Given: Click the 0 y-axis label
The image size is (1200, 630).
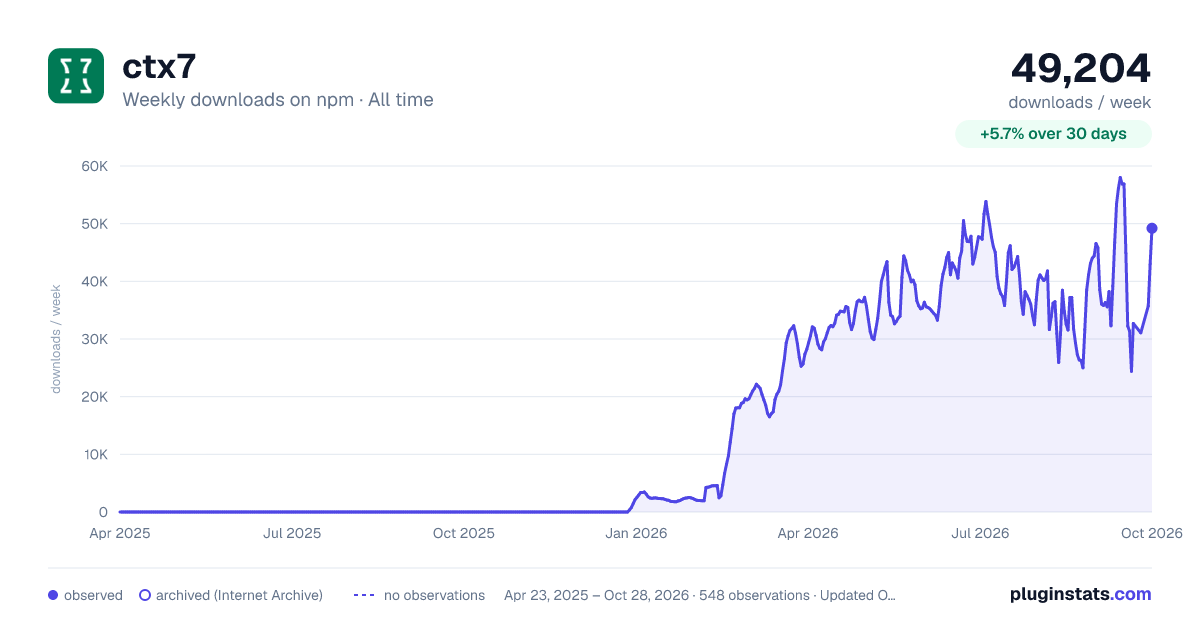Looking at the screenshot, I should (103, 512).
